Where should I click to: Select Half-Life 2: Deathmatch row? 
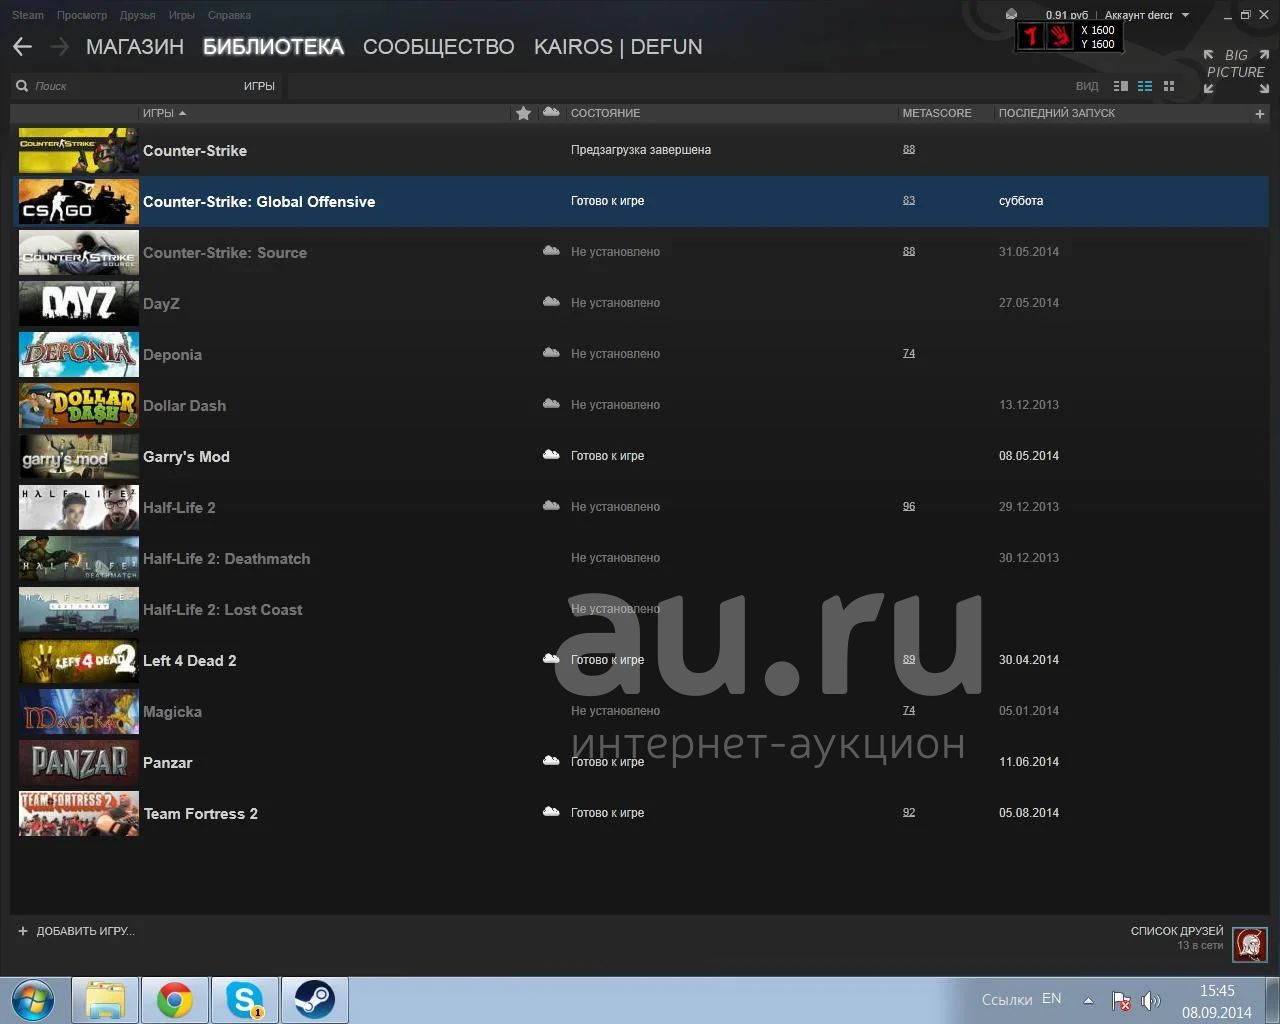point(640,558)
